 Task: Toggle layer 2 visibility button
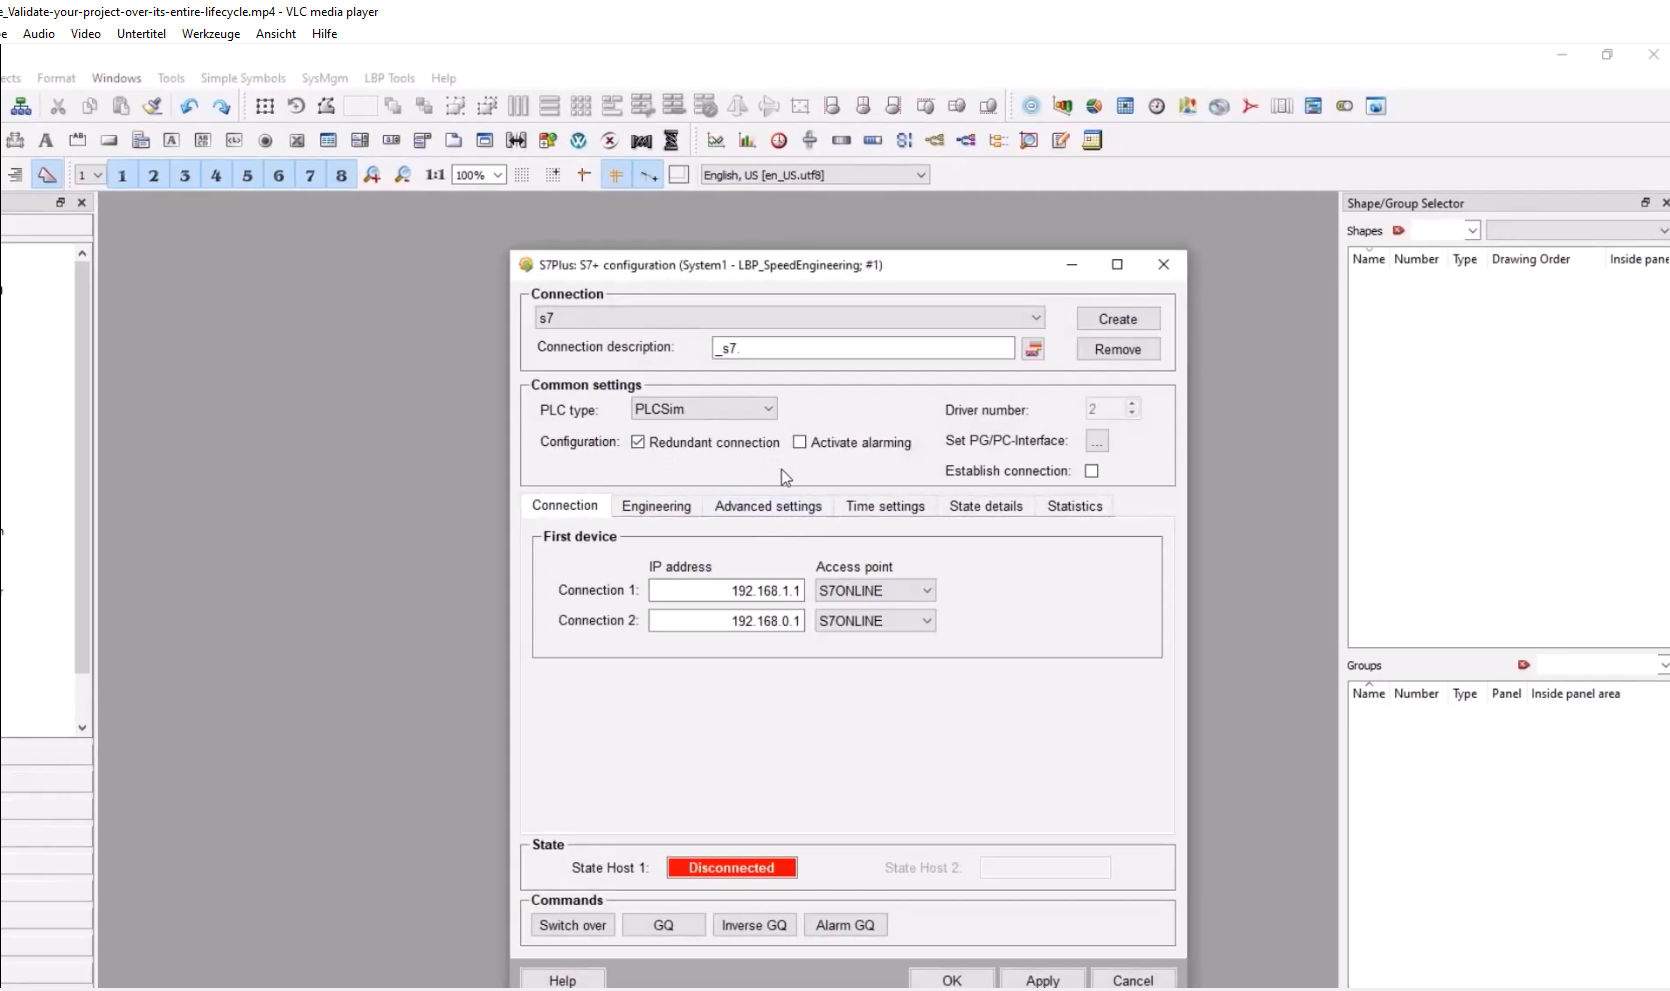(x=153, y=175)
